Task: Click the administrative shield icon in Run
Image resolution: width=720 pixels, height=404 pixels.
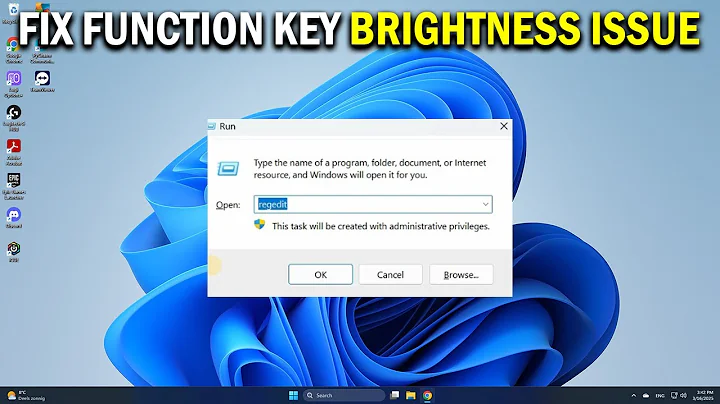Action: (x=259, y=225)
